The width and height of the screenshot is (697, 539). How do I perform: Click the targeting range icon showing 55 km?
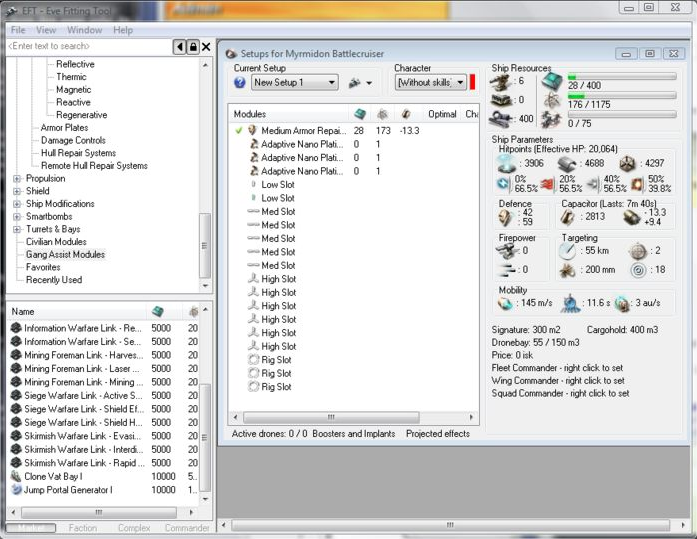click(567, 251)
